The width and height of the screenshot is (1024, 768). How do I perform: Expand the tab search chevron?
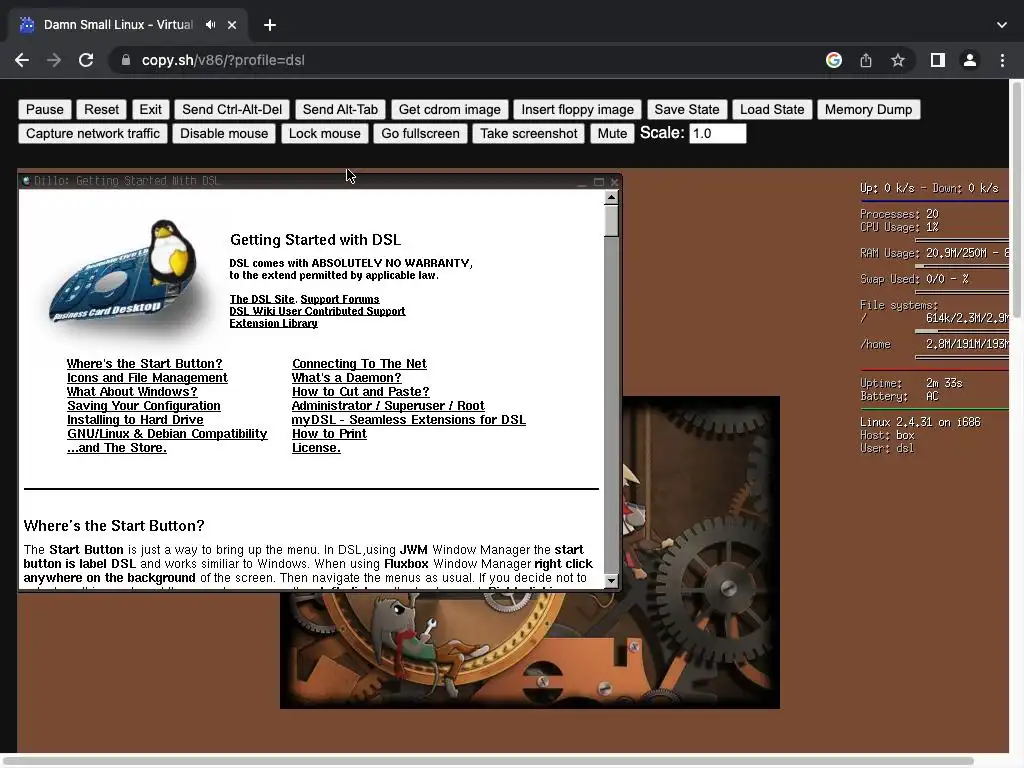(x=1002, y=25)
